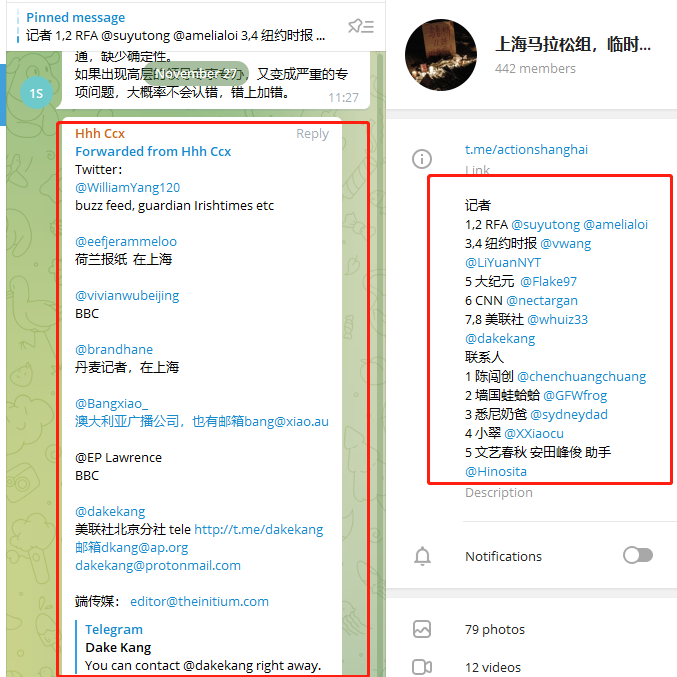677x677 pixels.
Task: Click the 442 members count
Action: [535, 69]
